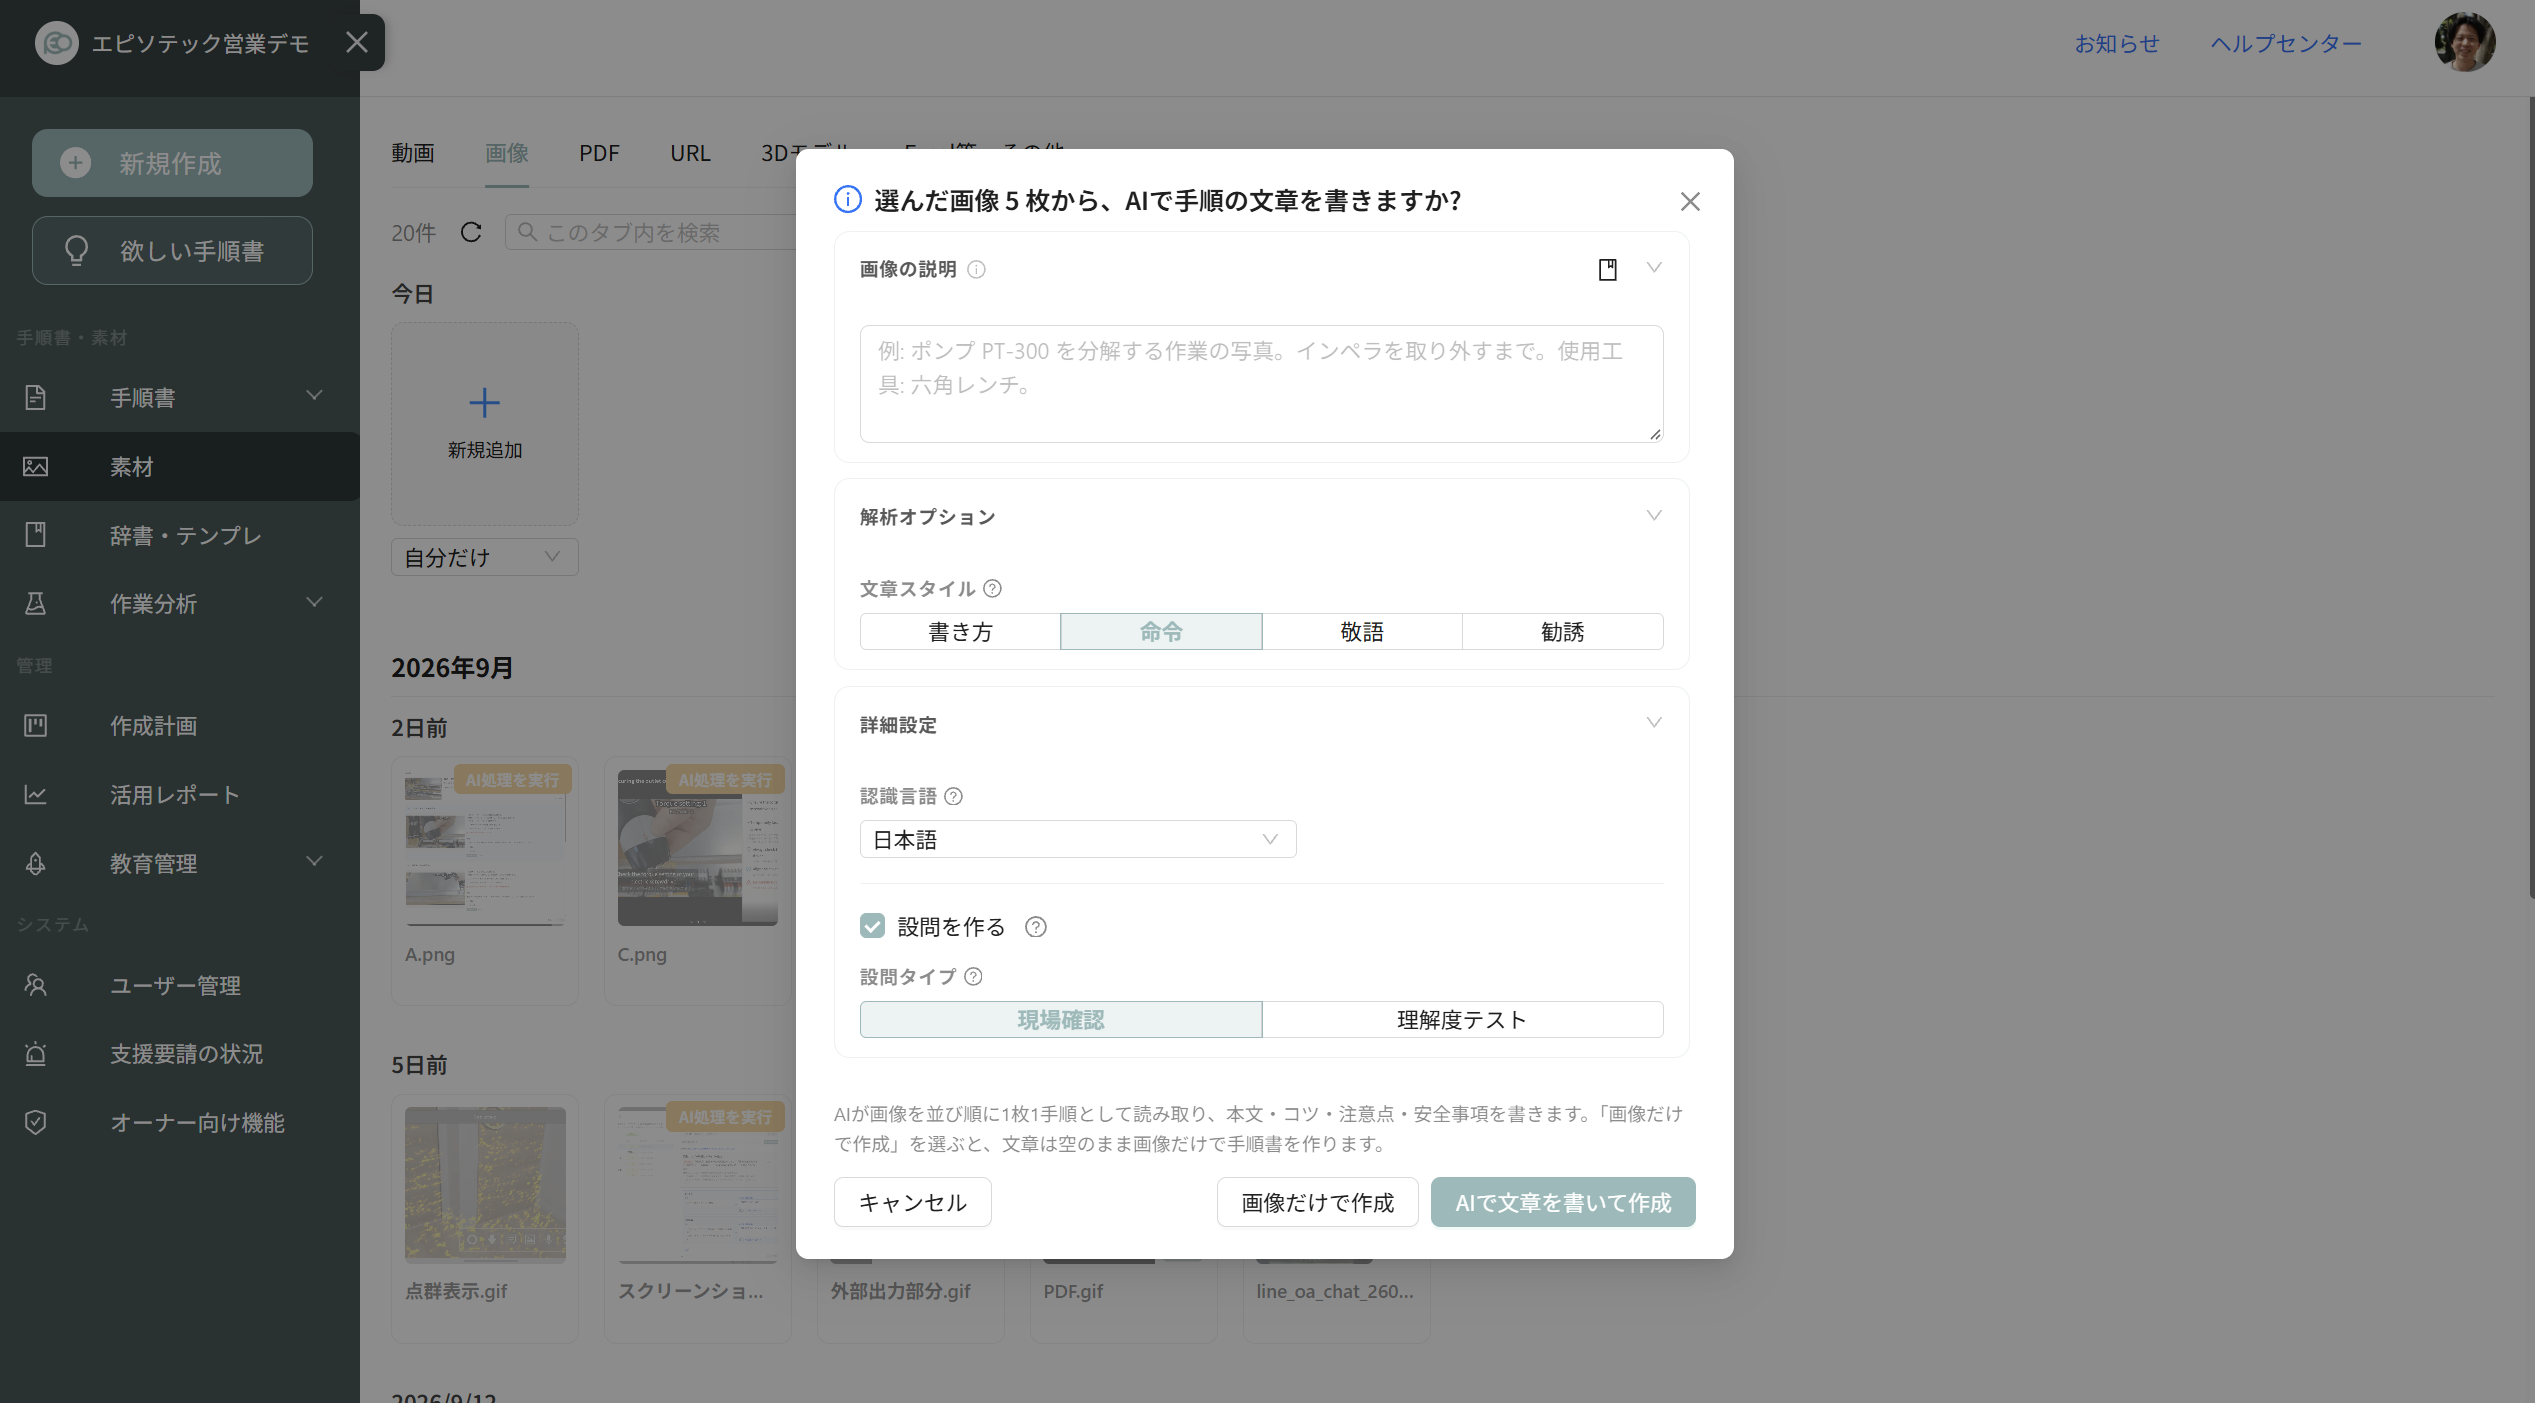Viewport: 2535px width, 1403px height.
Task: Click into the image description text area
Action: pyautogui.click(x=1261, y=384)
